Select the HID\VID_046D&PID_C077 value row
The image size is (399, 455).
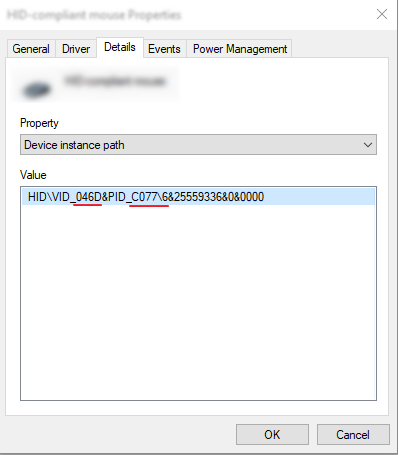point(198,197)
